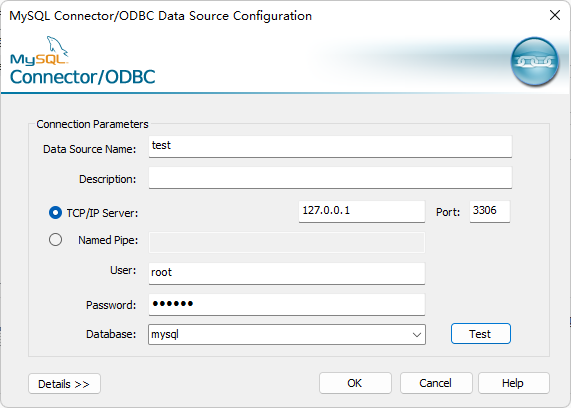Close the Data Source Configuration dialog

555,15
